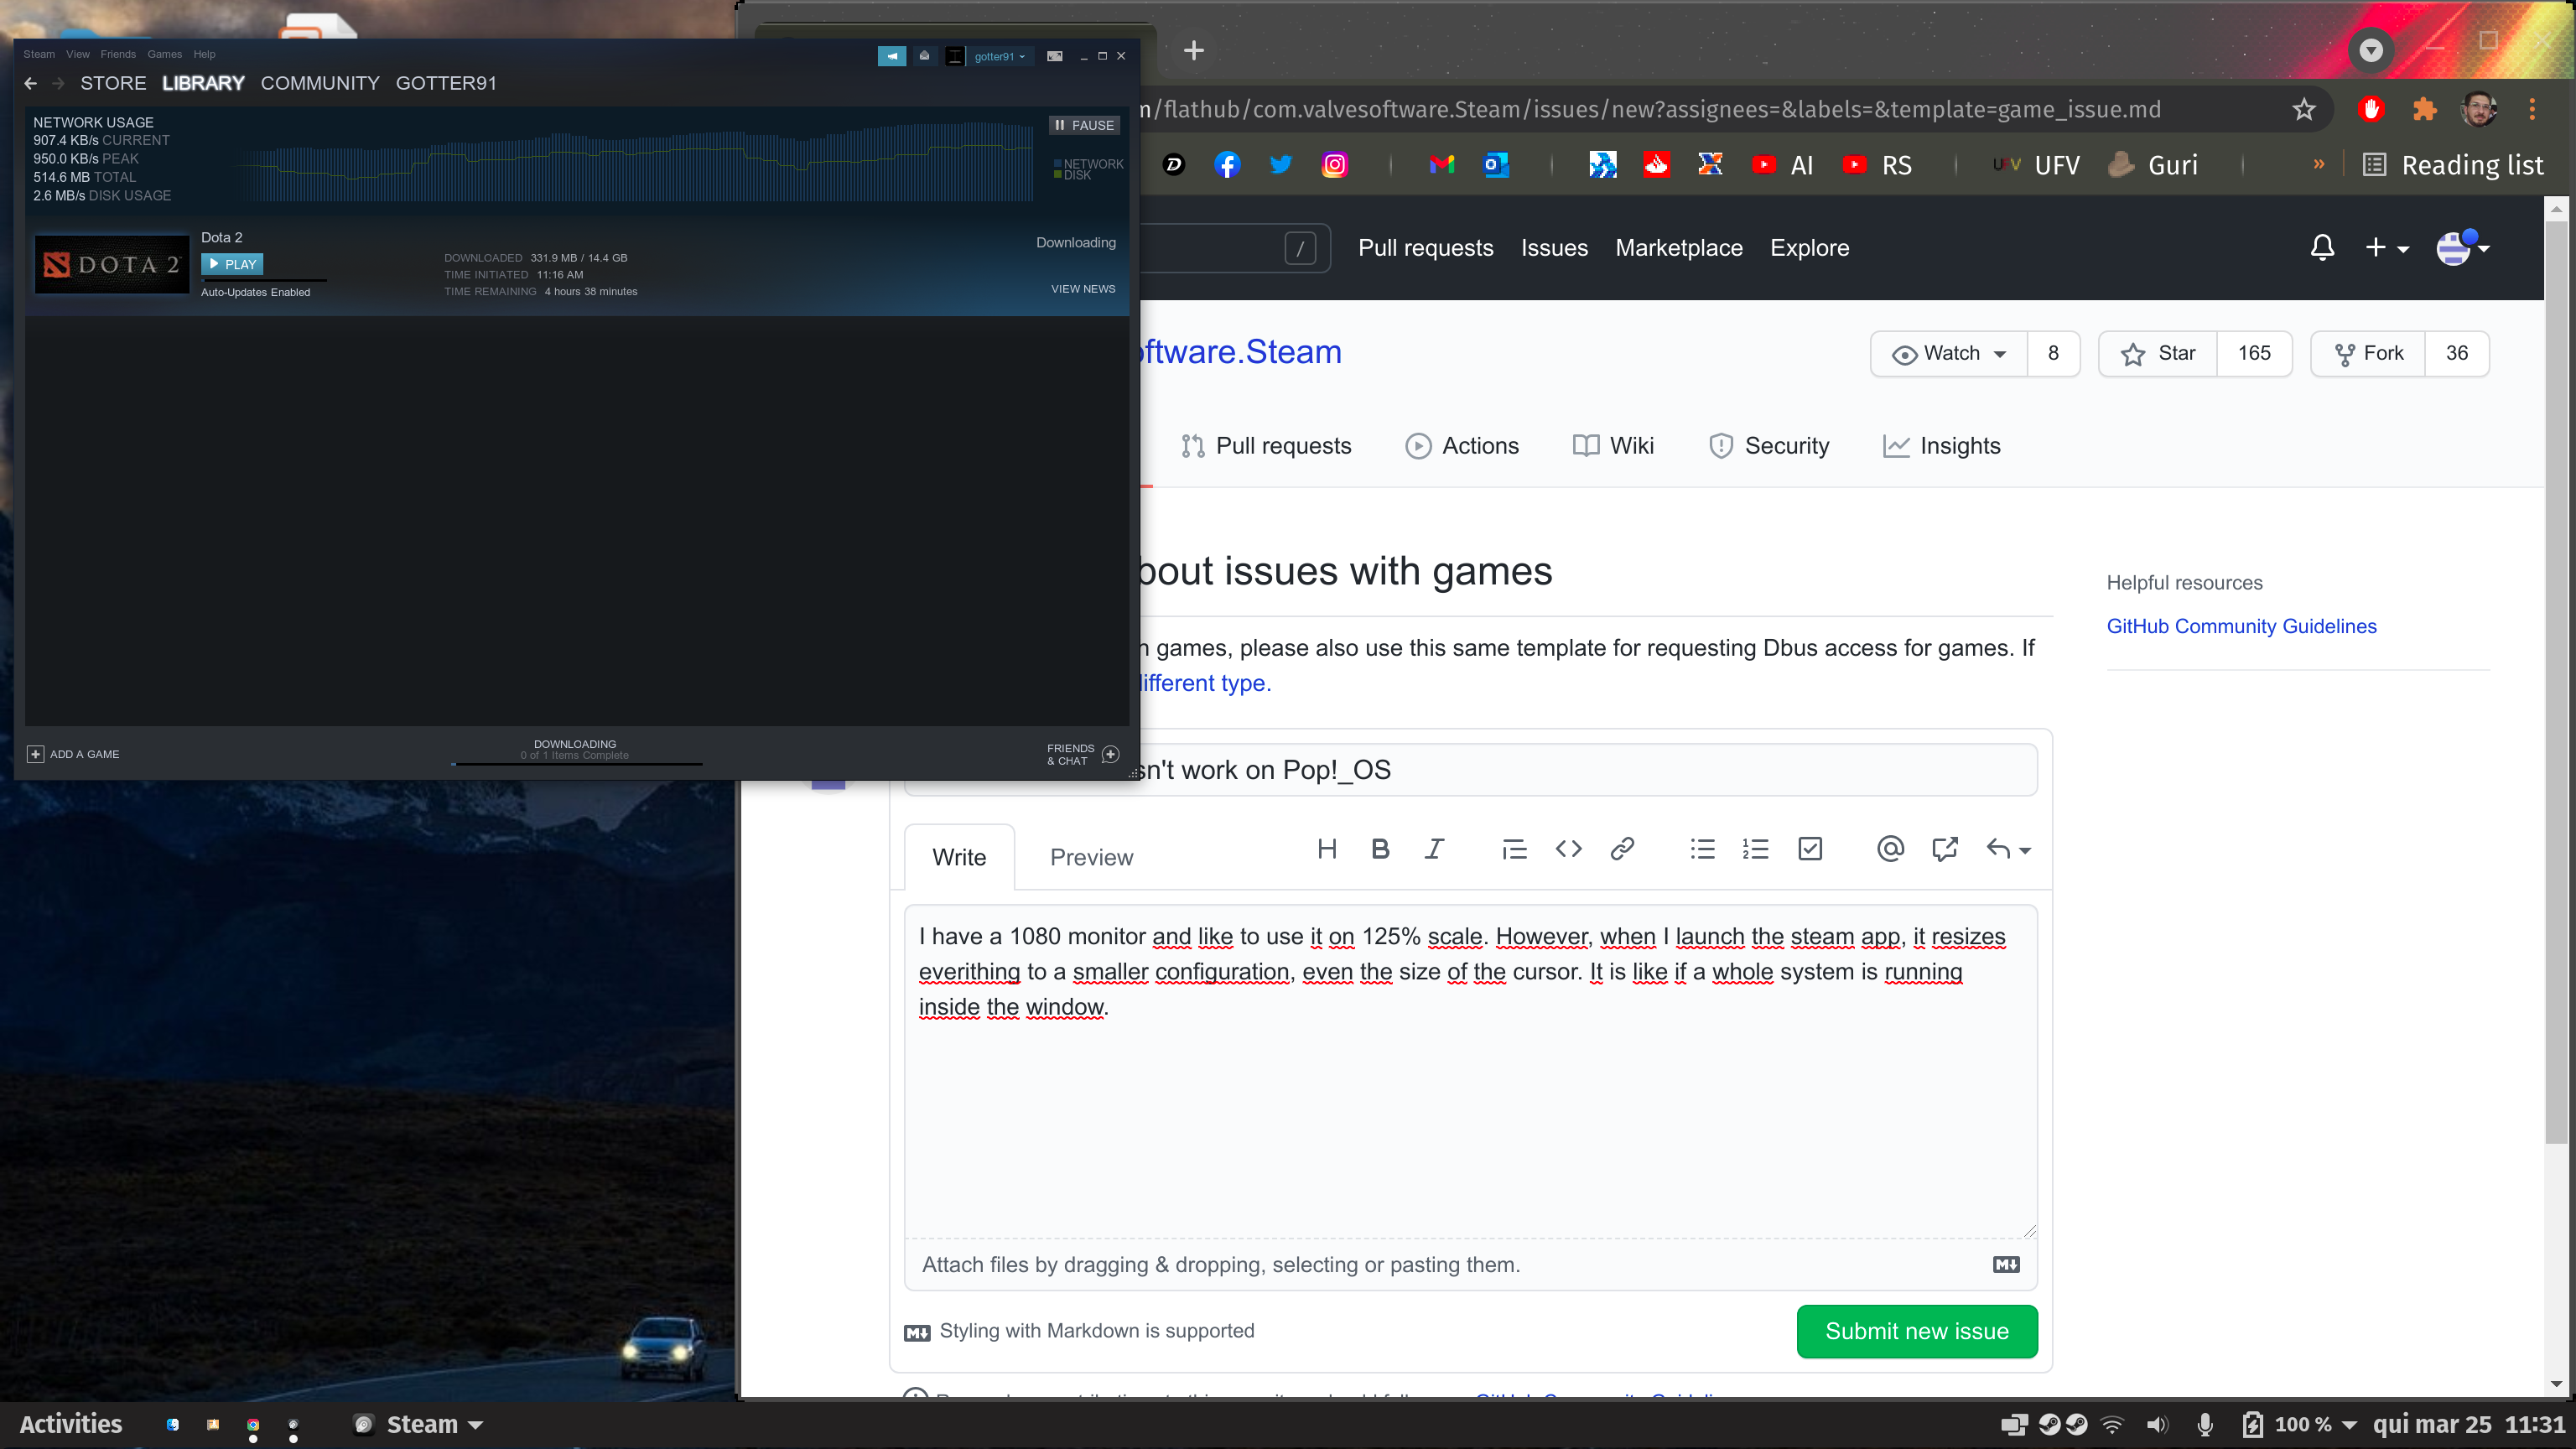Insert code with the angle-brackets icon
The height and width of the screenshot is (1449, 2576).
pyautogui.click(x=1568, y=849)
